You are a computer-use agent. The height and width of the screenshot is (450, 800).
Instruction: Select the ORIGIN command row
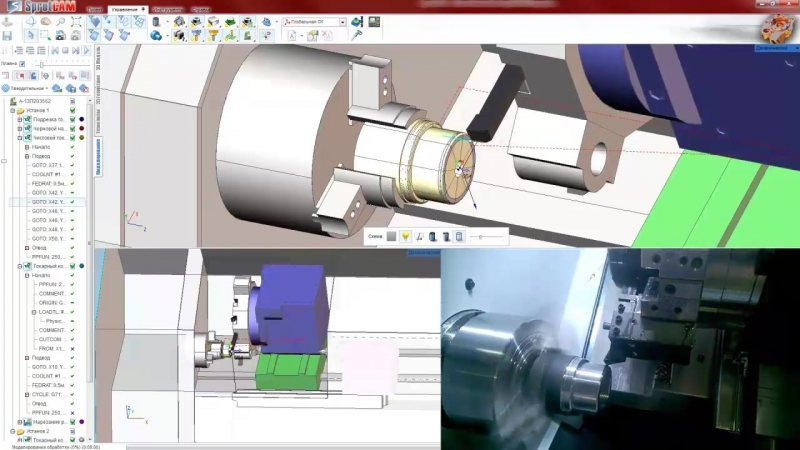(52, 303)
